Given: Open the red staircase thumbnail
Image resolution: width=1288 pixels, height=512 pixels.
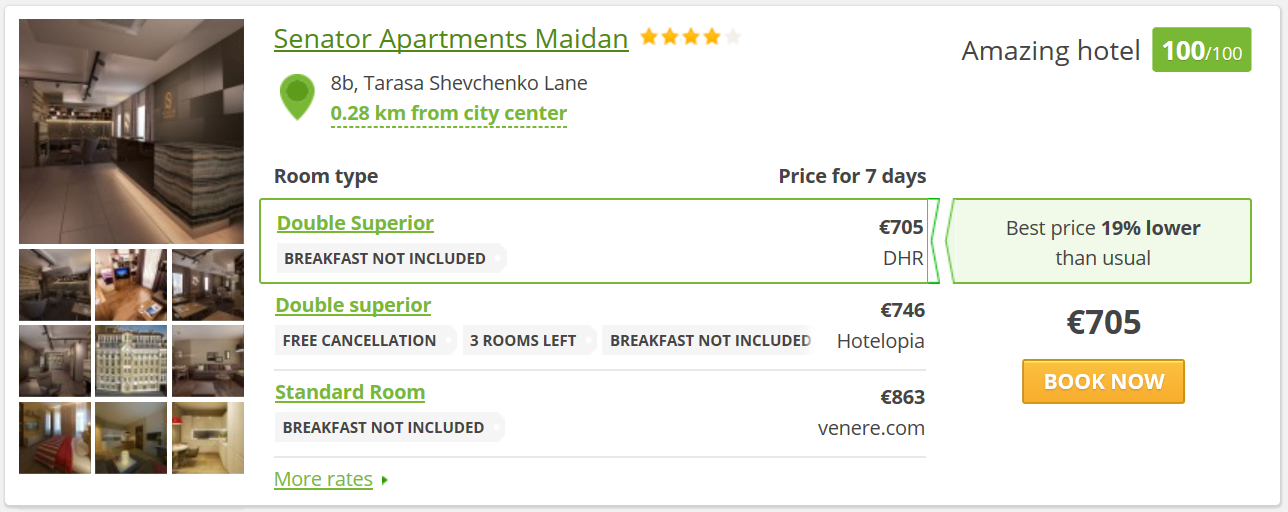Looking at the screenshot, I should click(55, 438).
